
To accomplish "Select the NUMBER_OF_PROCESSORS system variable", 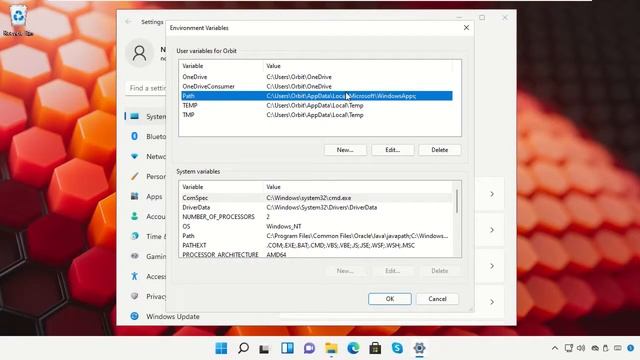I will coord(316,217).
